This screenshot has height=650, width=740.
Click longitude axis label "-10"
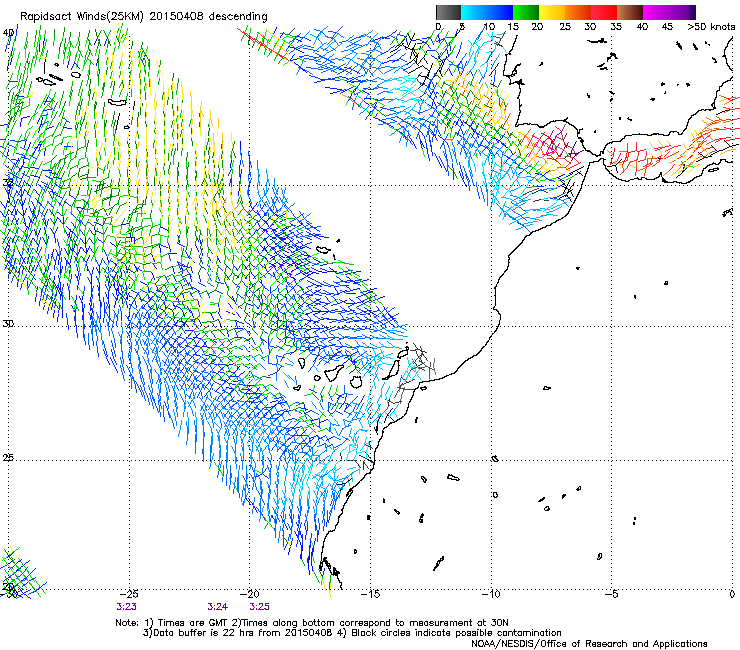tap(491, 594)
